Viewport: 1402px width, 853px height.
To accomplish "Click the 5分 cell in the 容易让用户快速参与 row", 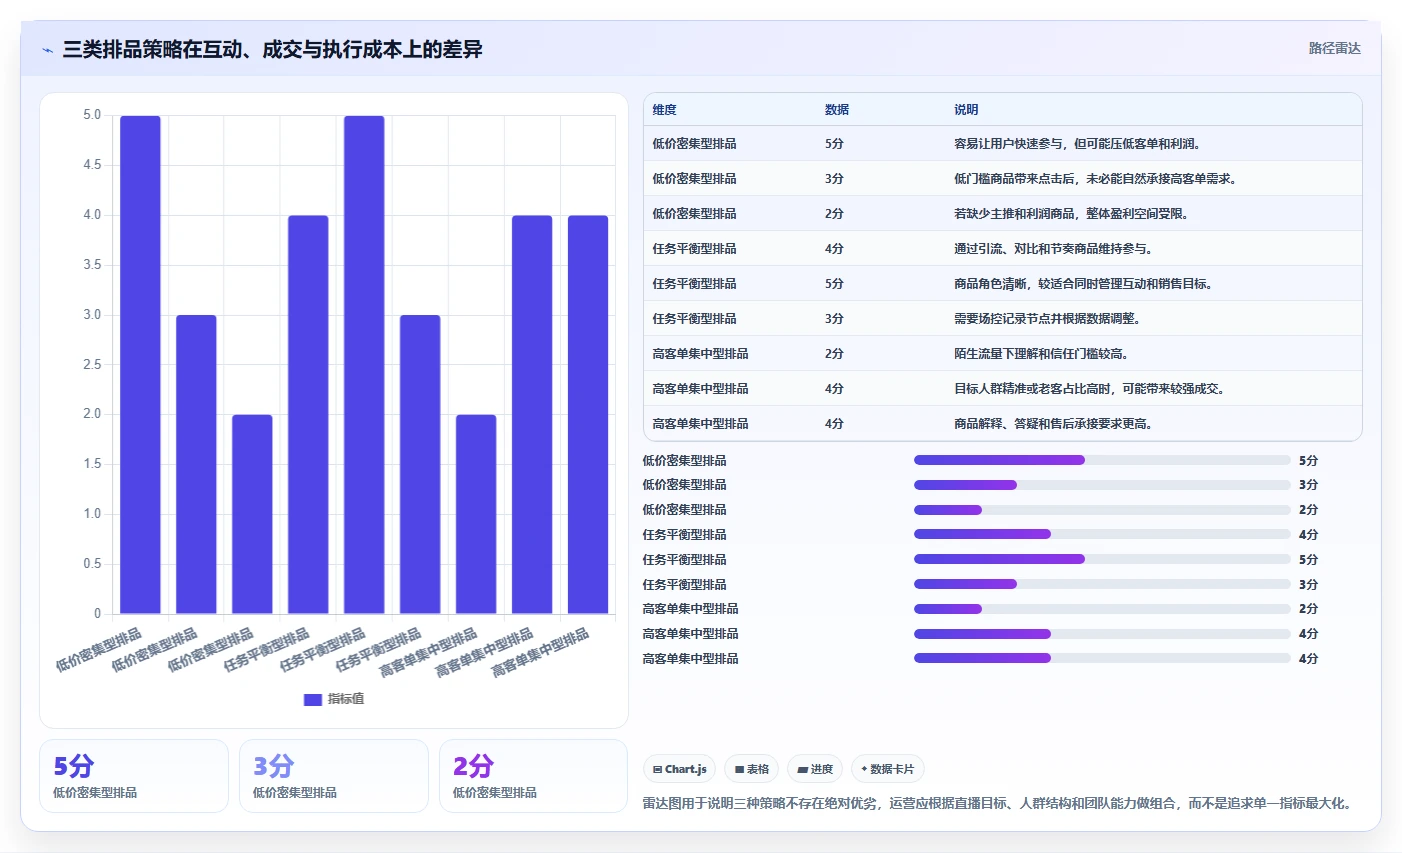I will click(x=834, y=144).
